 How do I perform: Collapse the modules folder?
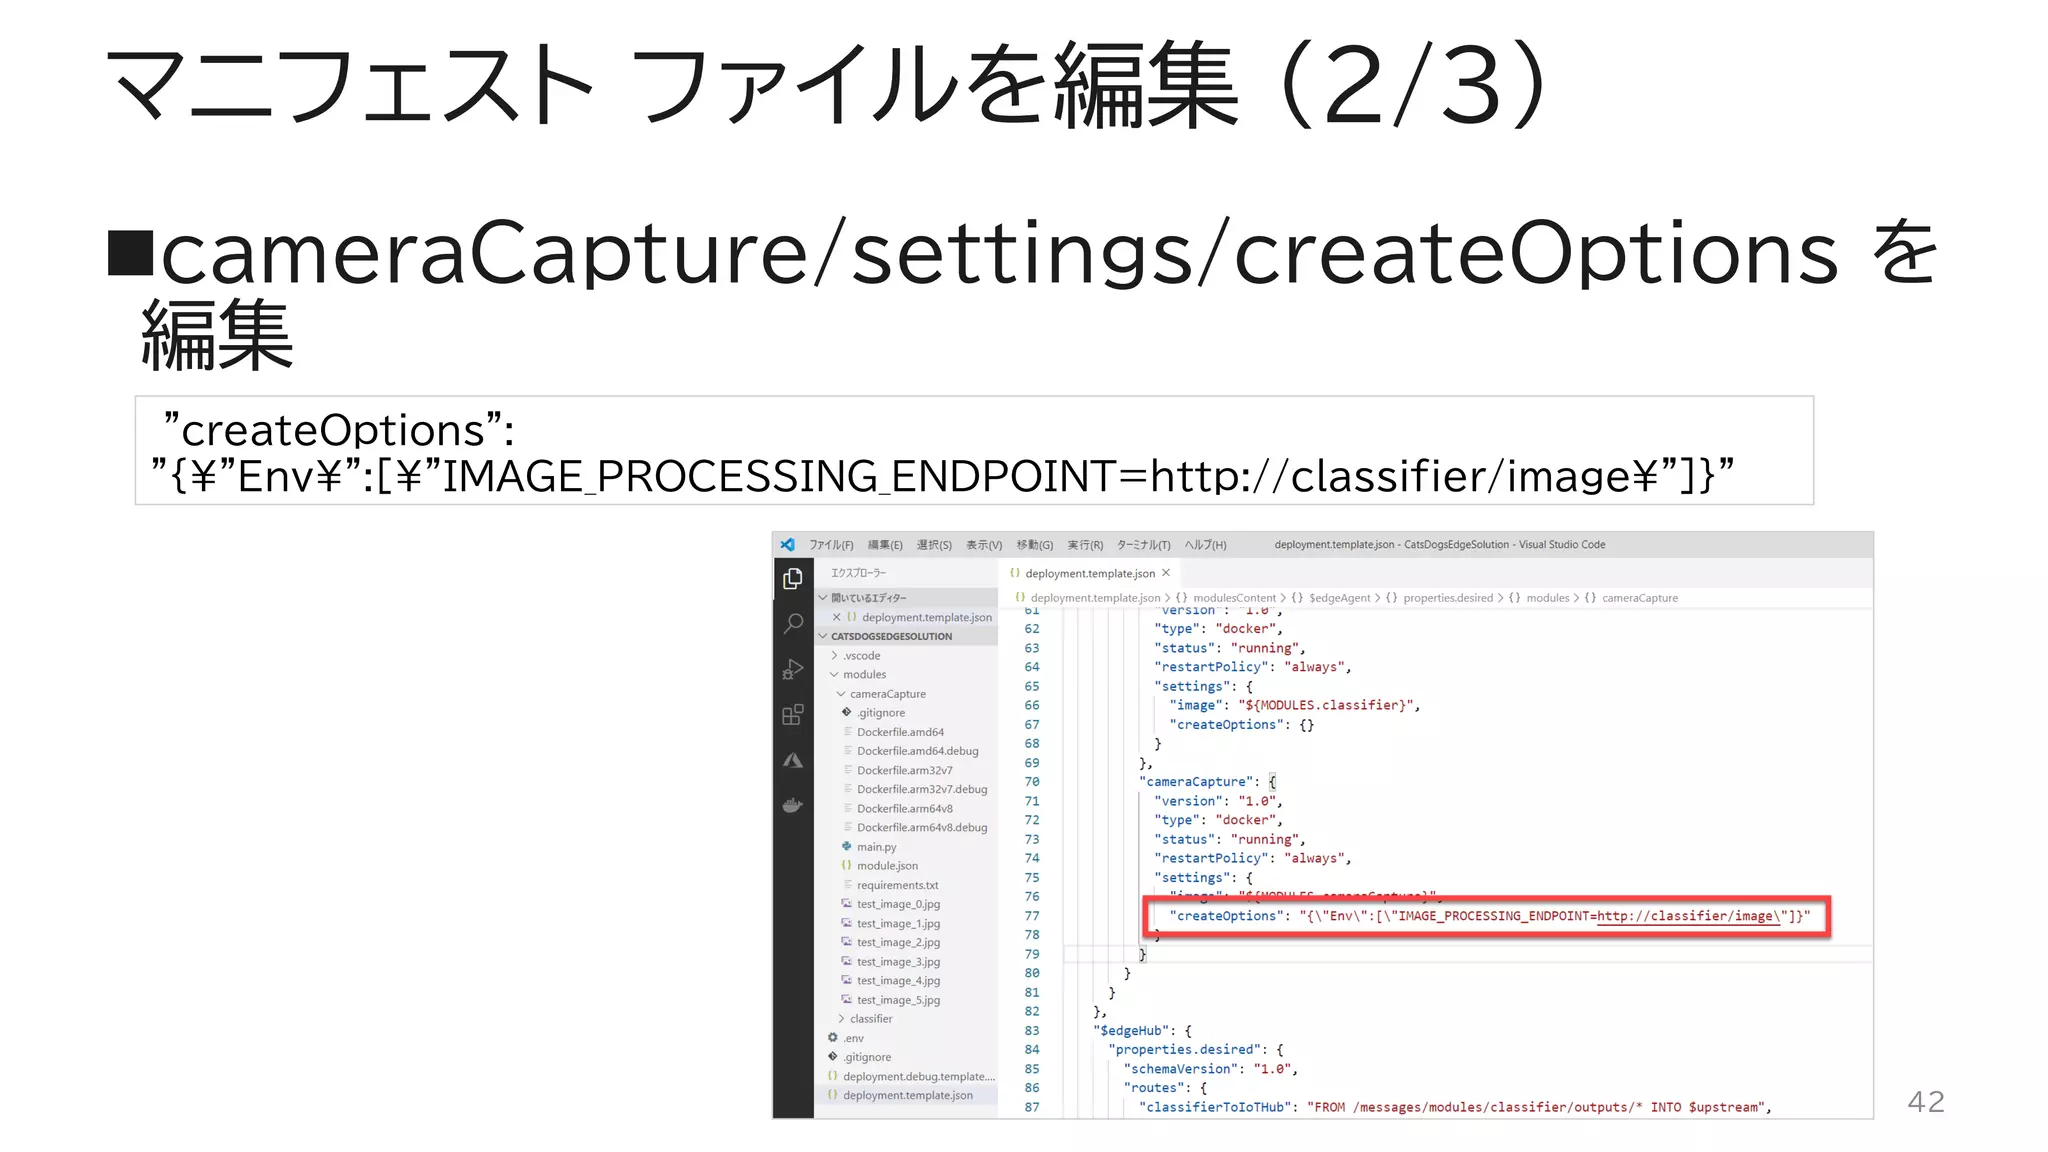tap(835, 675)
